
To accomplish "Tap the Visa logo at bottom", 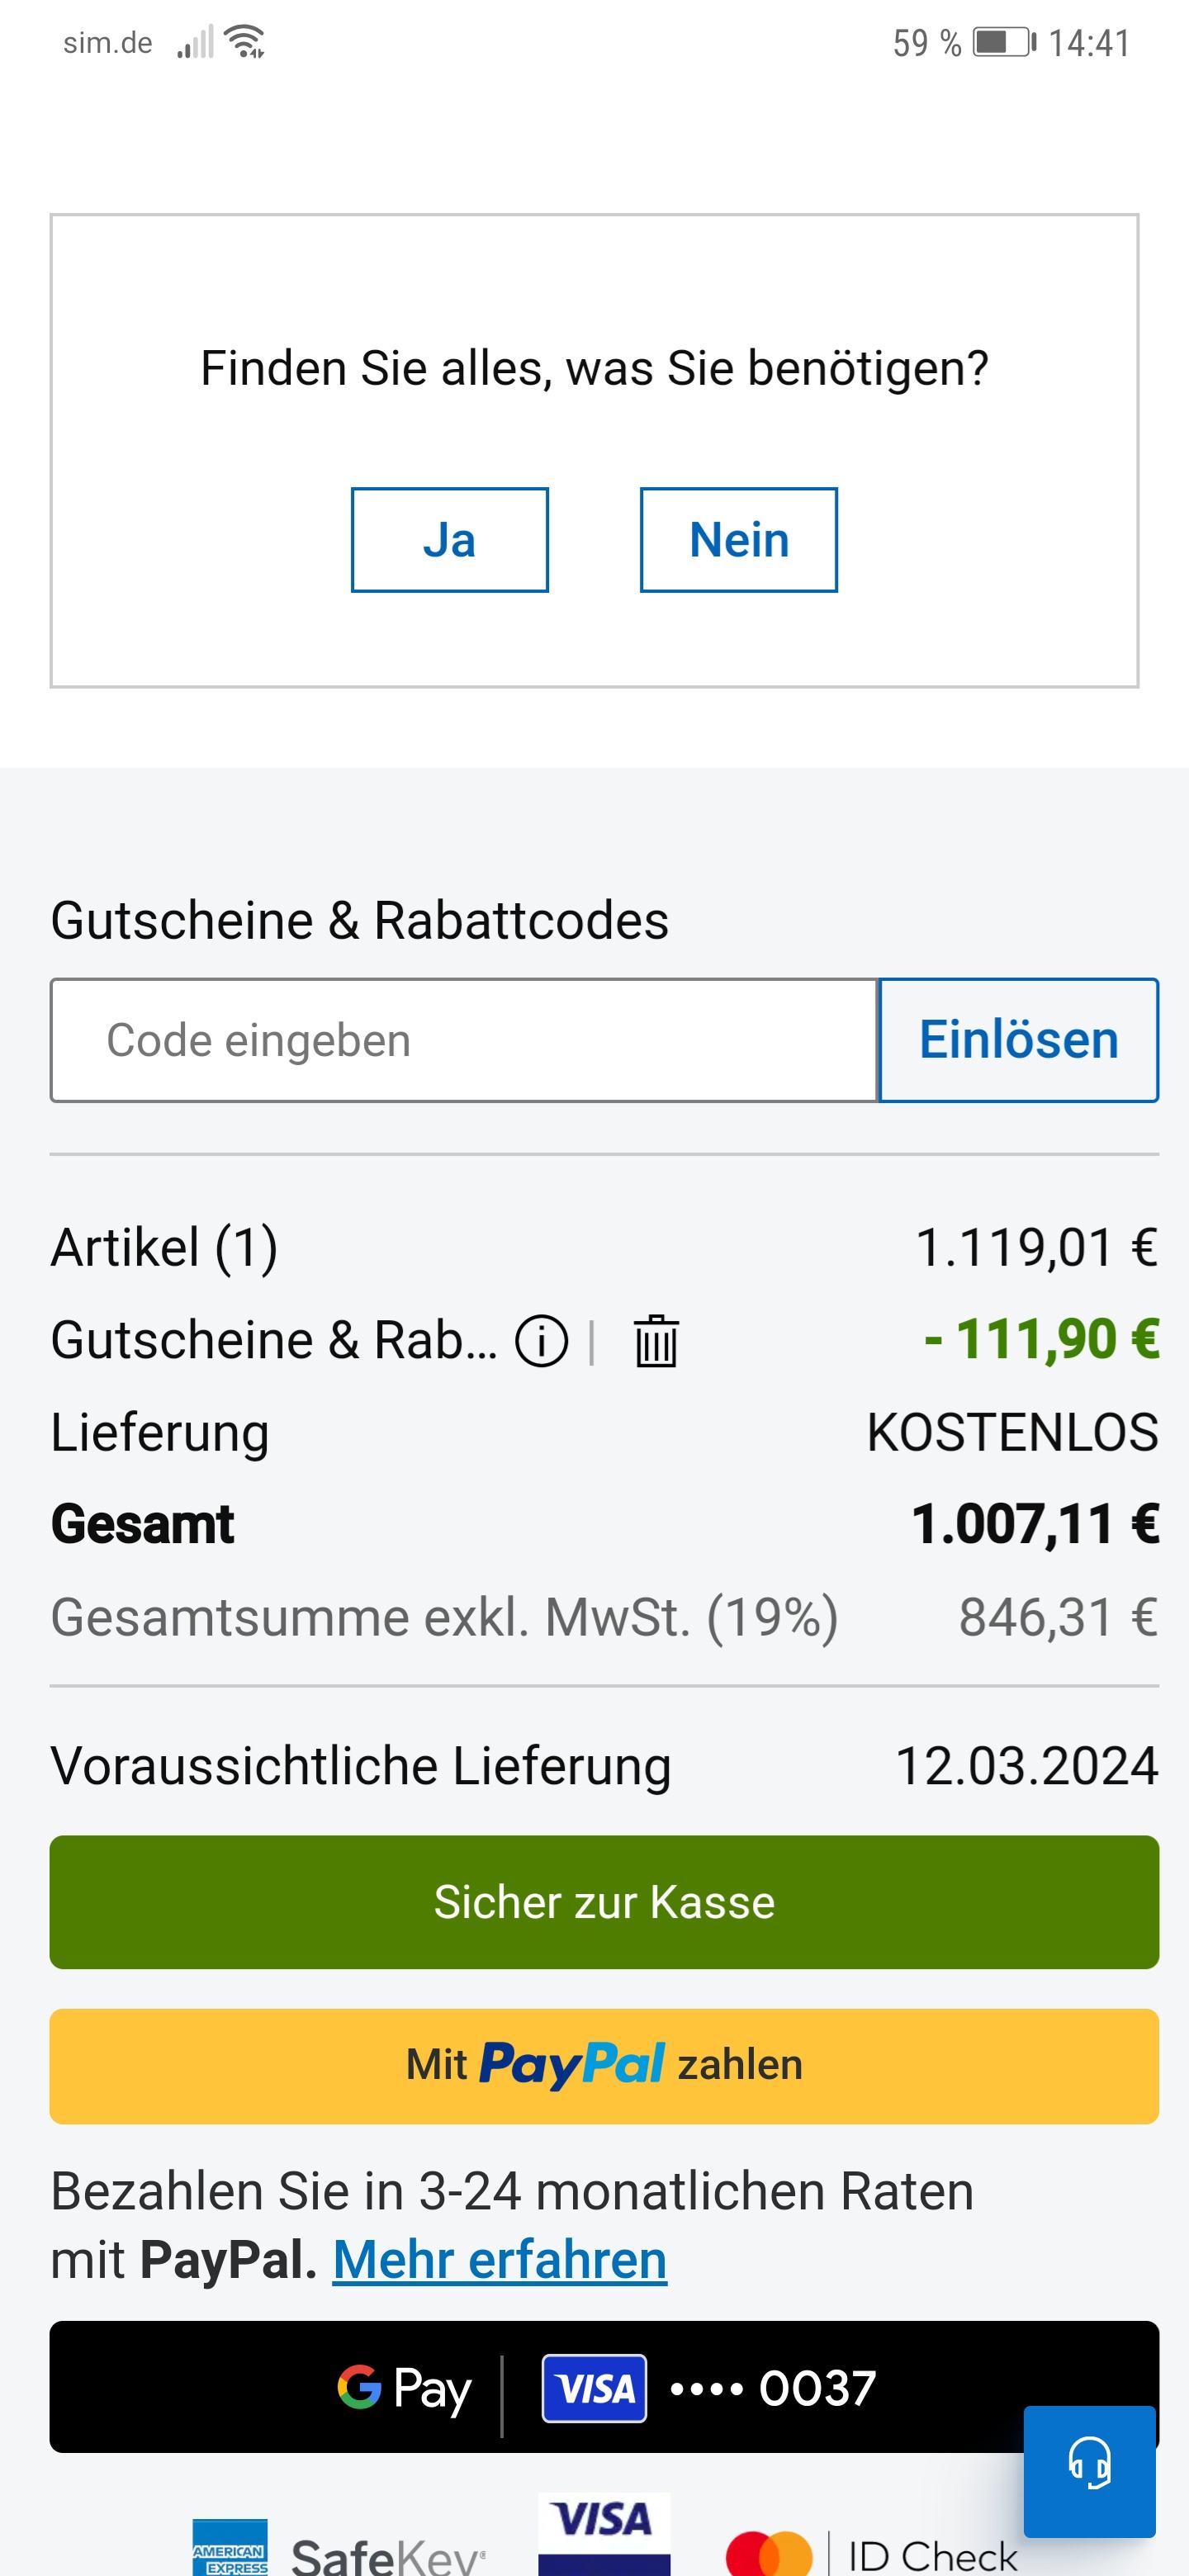I will tap(603, 2533).
